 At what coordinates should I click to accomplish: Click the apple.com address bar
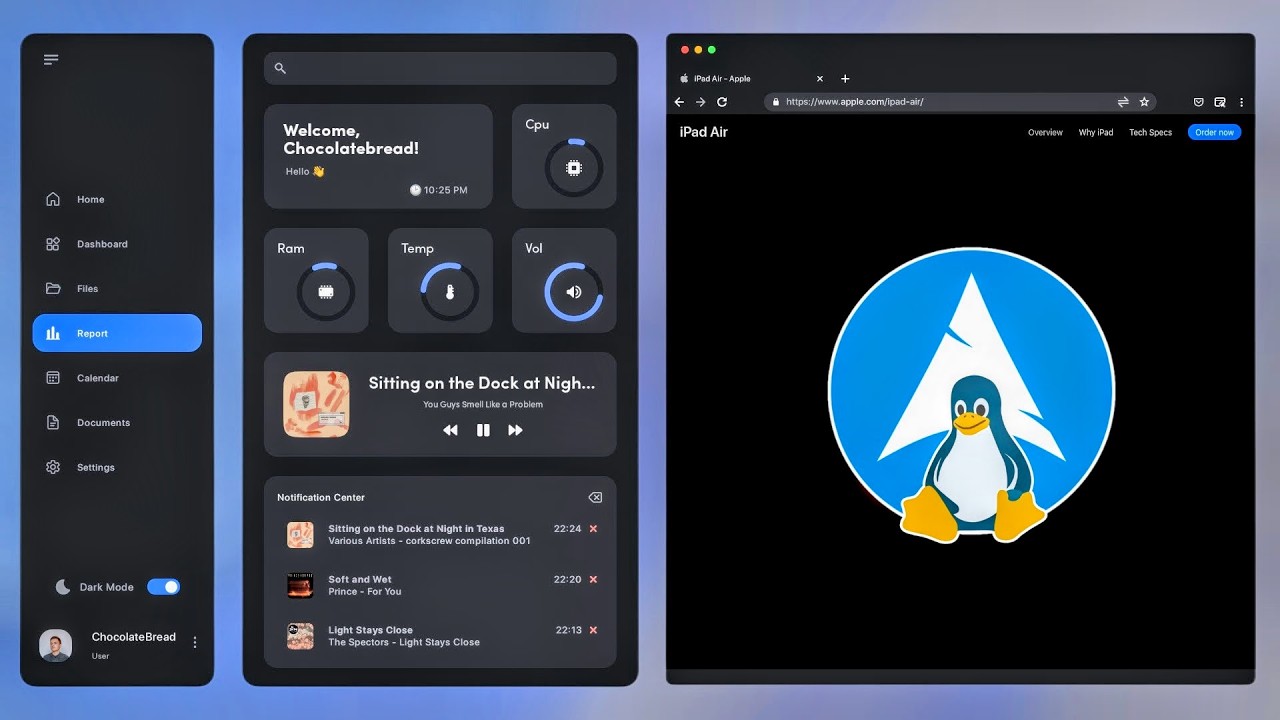click(960, 102)
